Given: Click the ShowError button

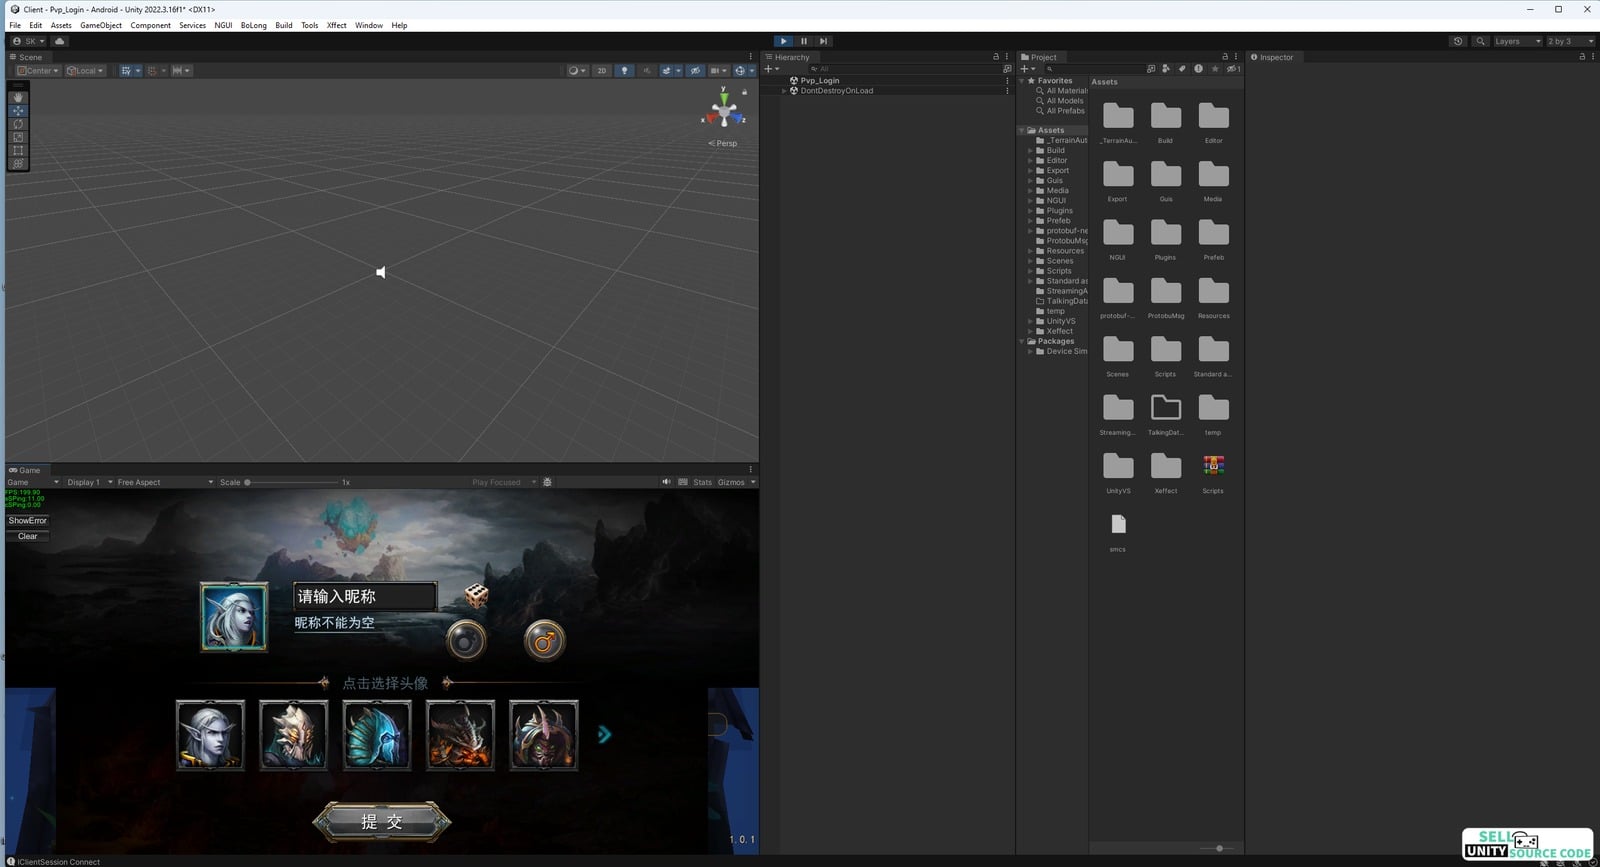Looking at the screenshot, I should click(28, 521).
